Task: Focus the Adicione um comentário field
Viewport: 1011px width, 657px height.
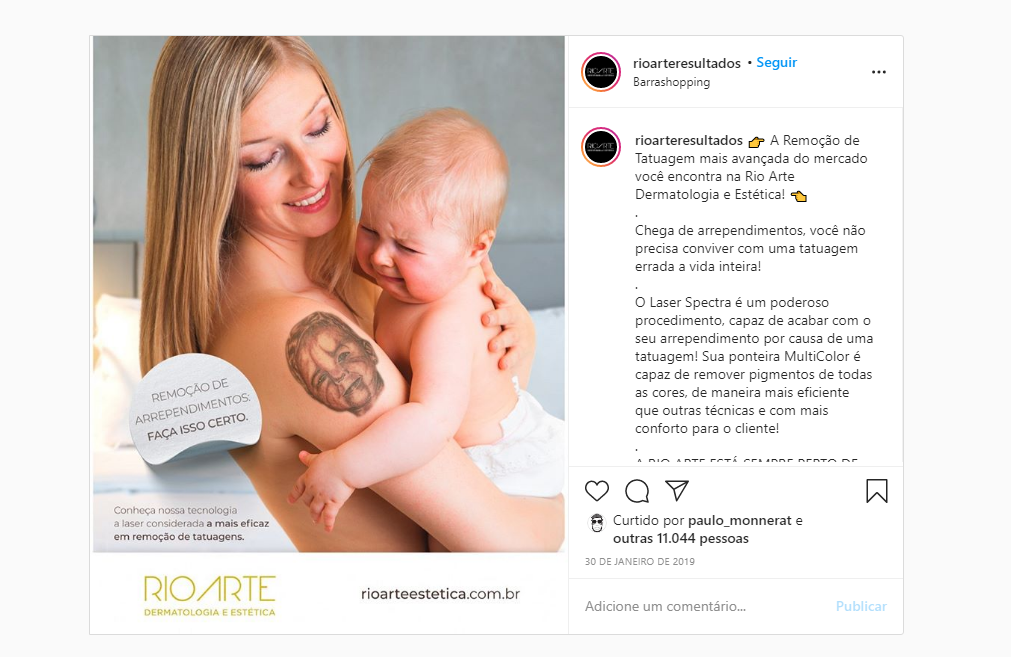Action: [x=703, y=606]
